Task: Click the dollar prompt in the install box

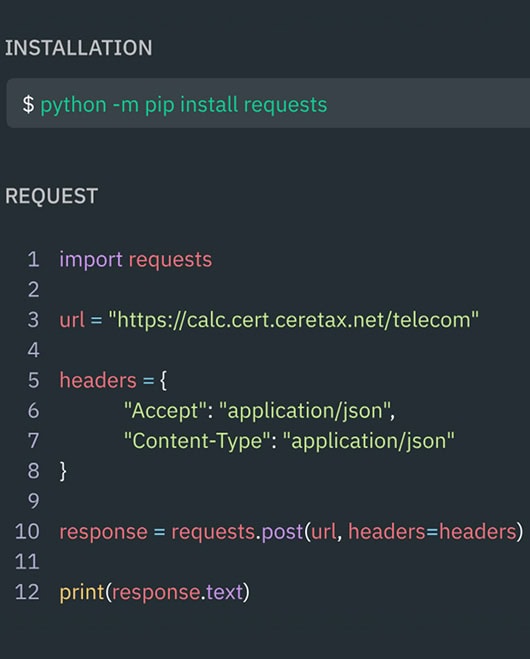Action: pyautogui.click(x=28, y=104)
